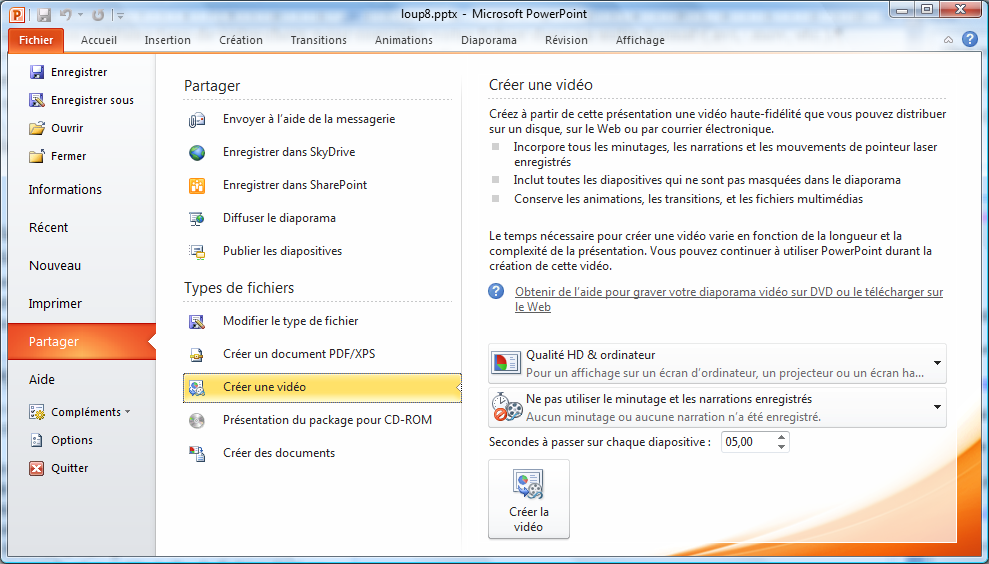
Task: Click the Créer des documents icon
Action: coord(197,453)
